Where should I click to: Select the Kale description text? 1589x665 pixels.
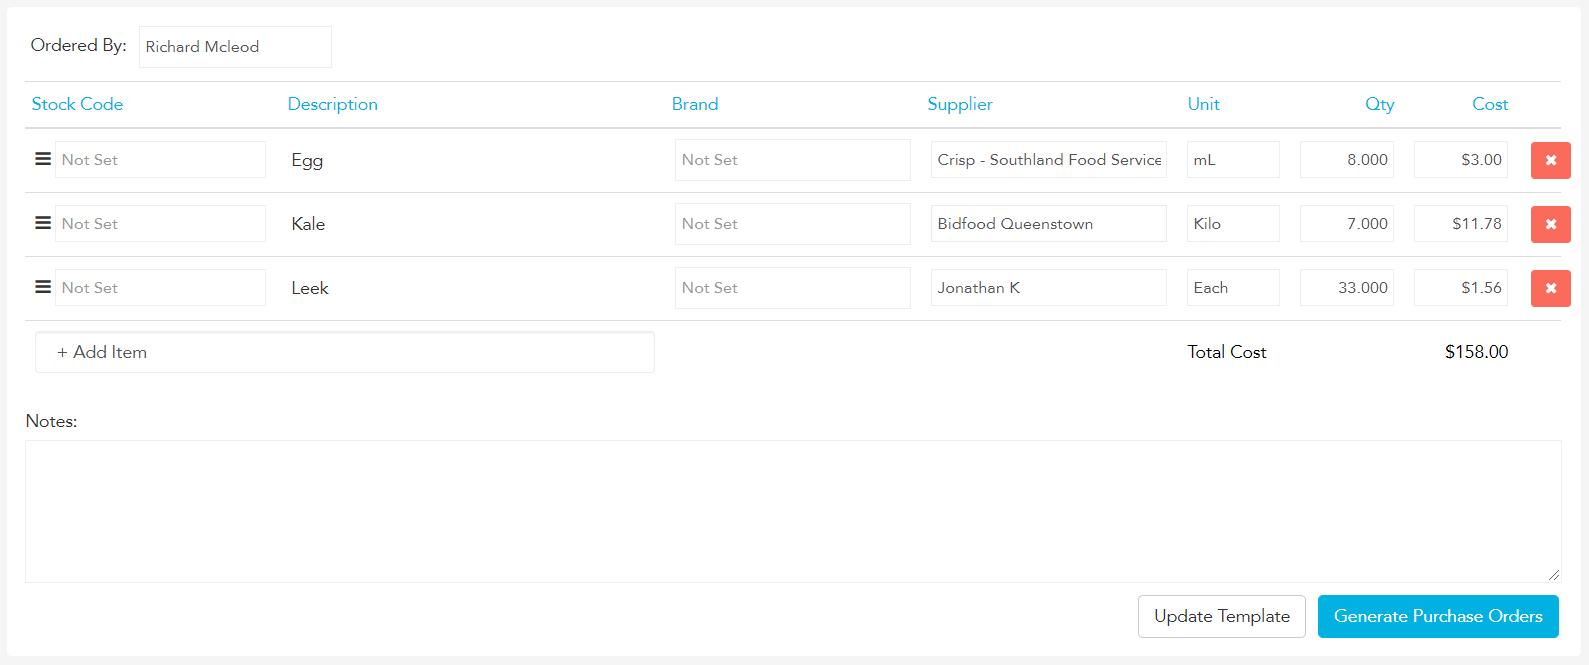click(308, 224)
